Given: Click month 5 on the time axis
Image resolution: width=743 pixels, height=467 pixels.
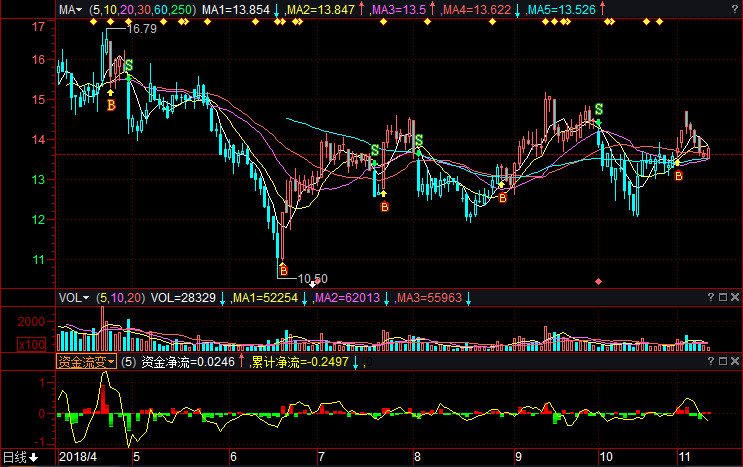Looking at the screenshot, I should [136, 457].
